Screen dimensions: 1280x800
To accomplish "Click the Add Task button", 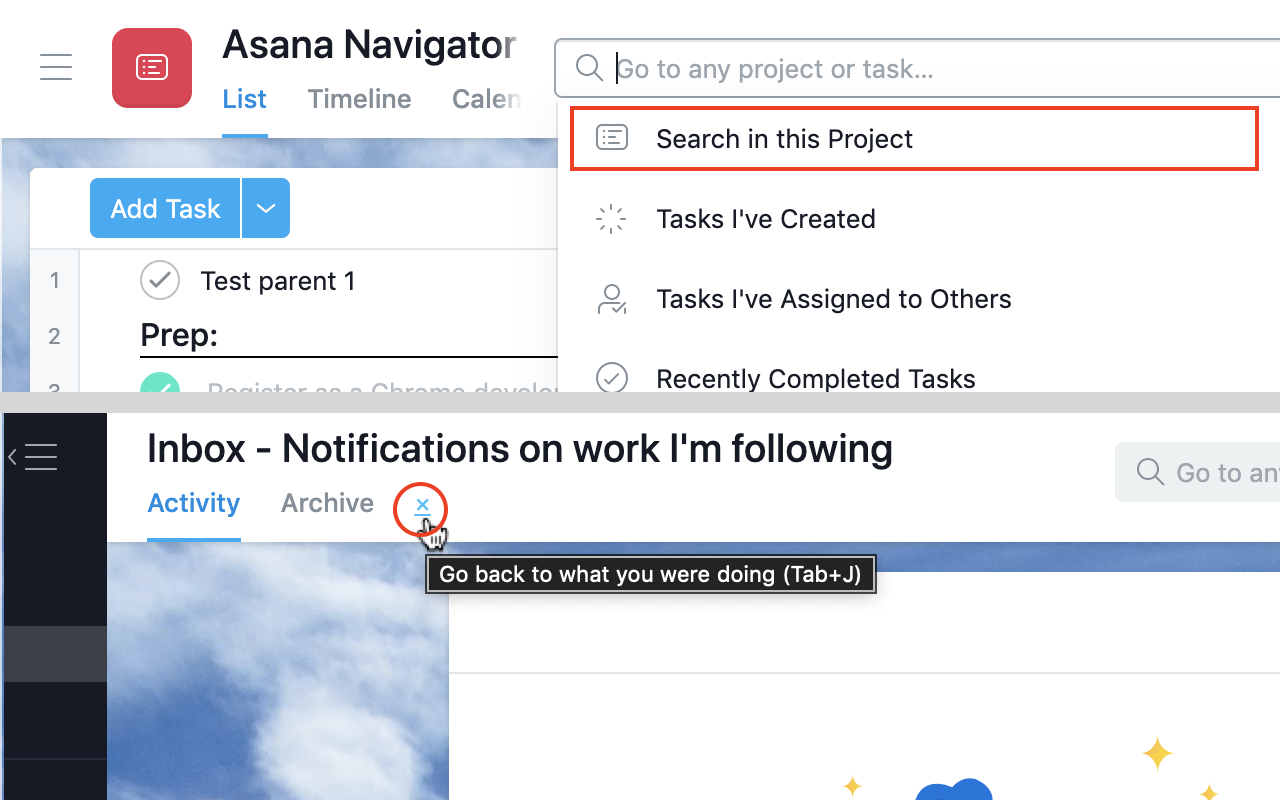I will pos(165,208).
